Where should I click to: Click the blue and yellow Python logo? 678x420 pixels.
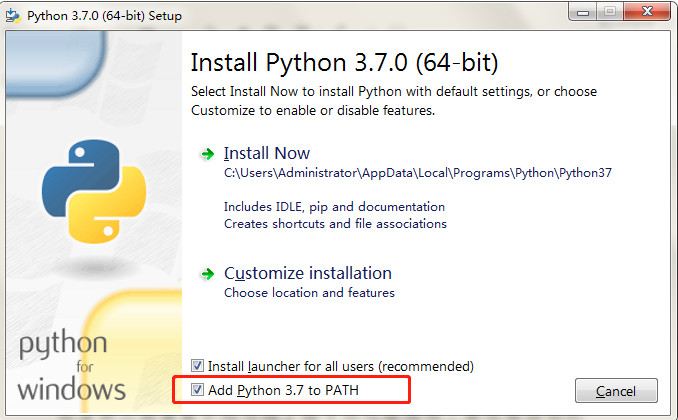(94, 191)
